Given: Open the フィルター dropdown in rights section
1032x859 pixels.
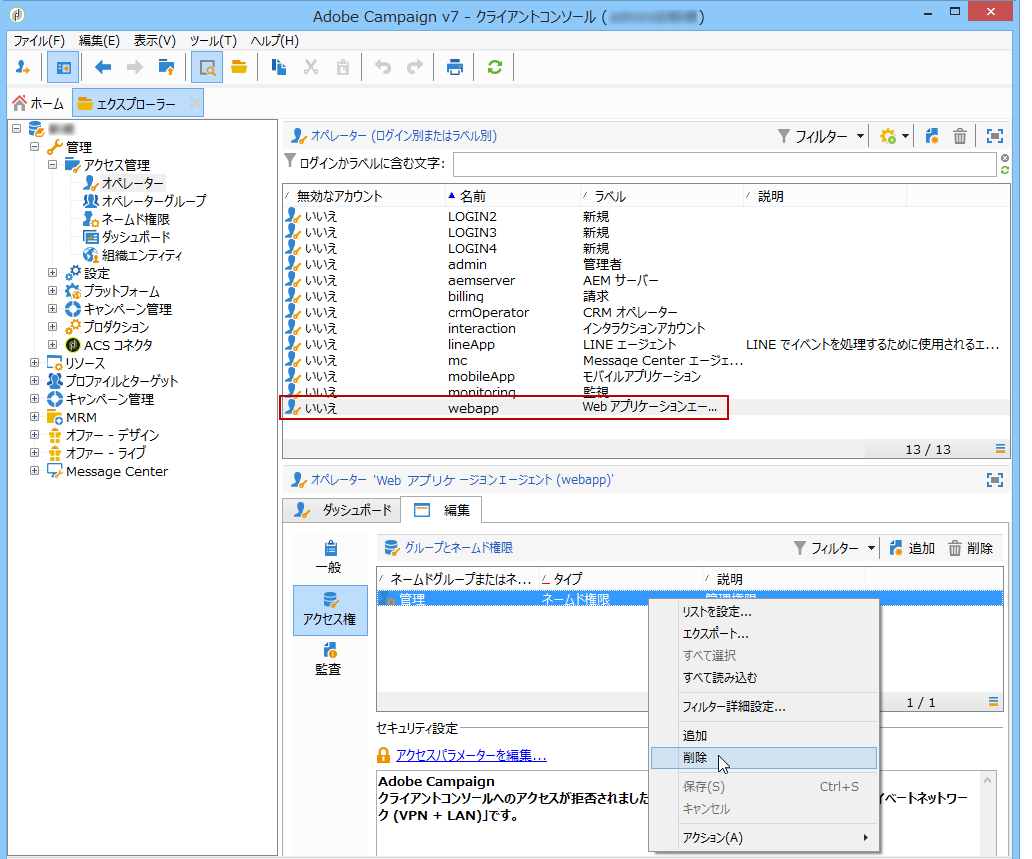Looking at the screenshot, I should pyautogui.click(x=835, y=548).
